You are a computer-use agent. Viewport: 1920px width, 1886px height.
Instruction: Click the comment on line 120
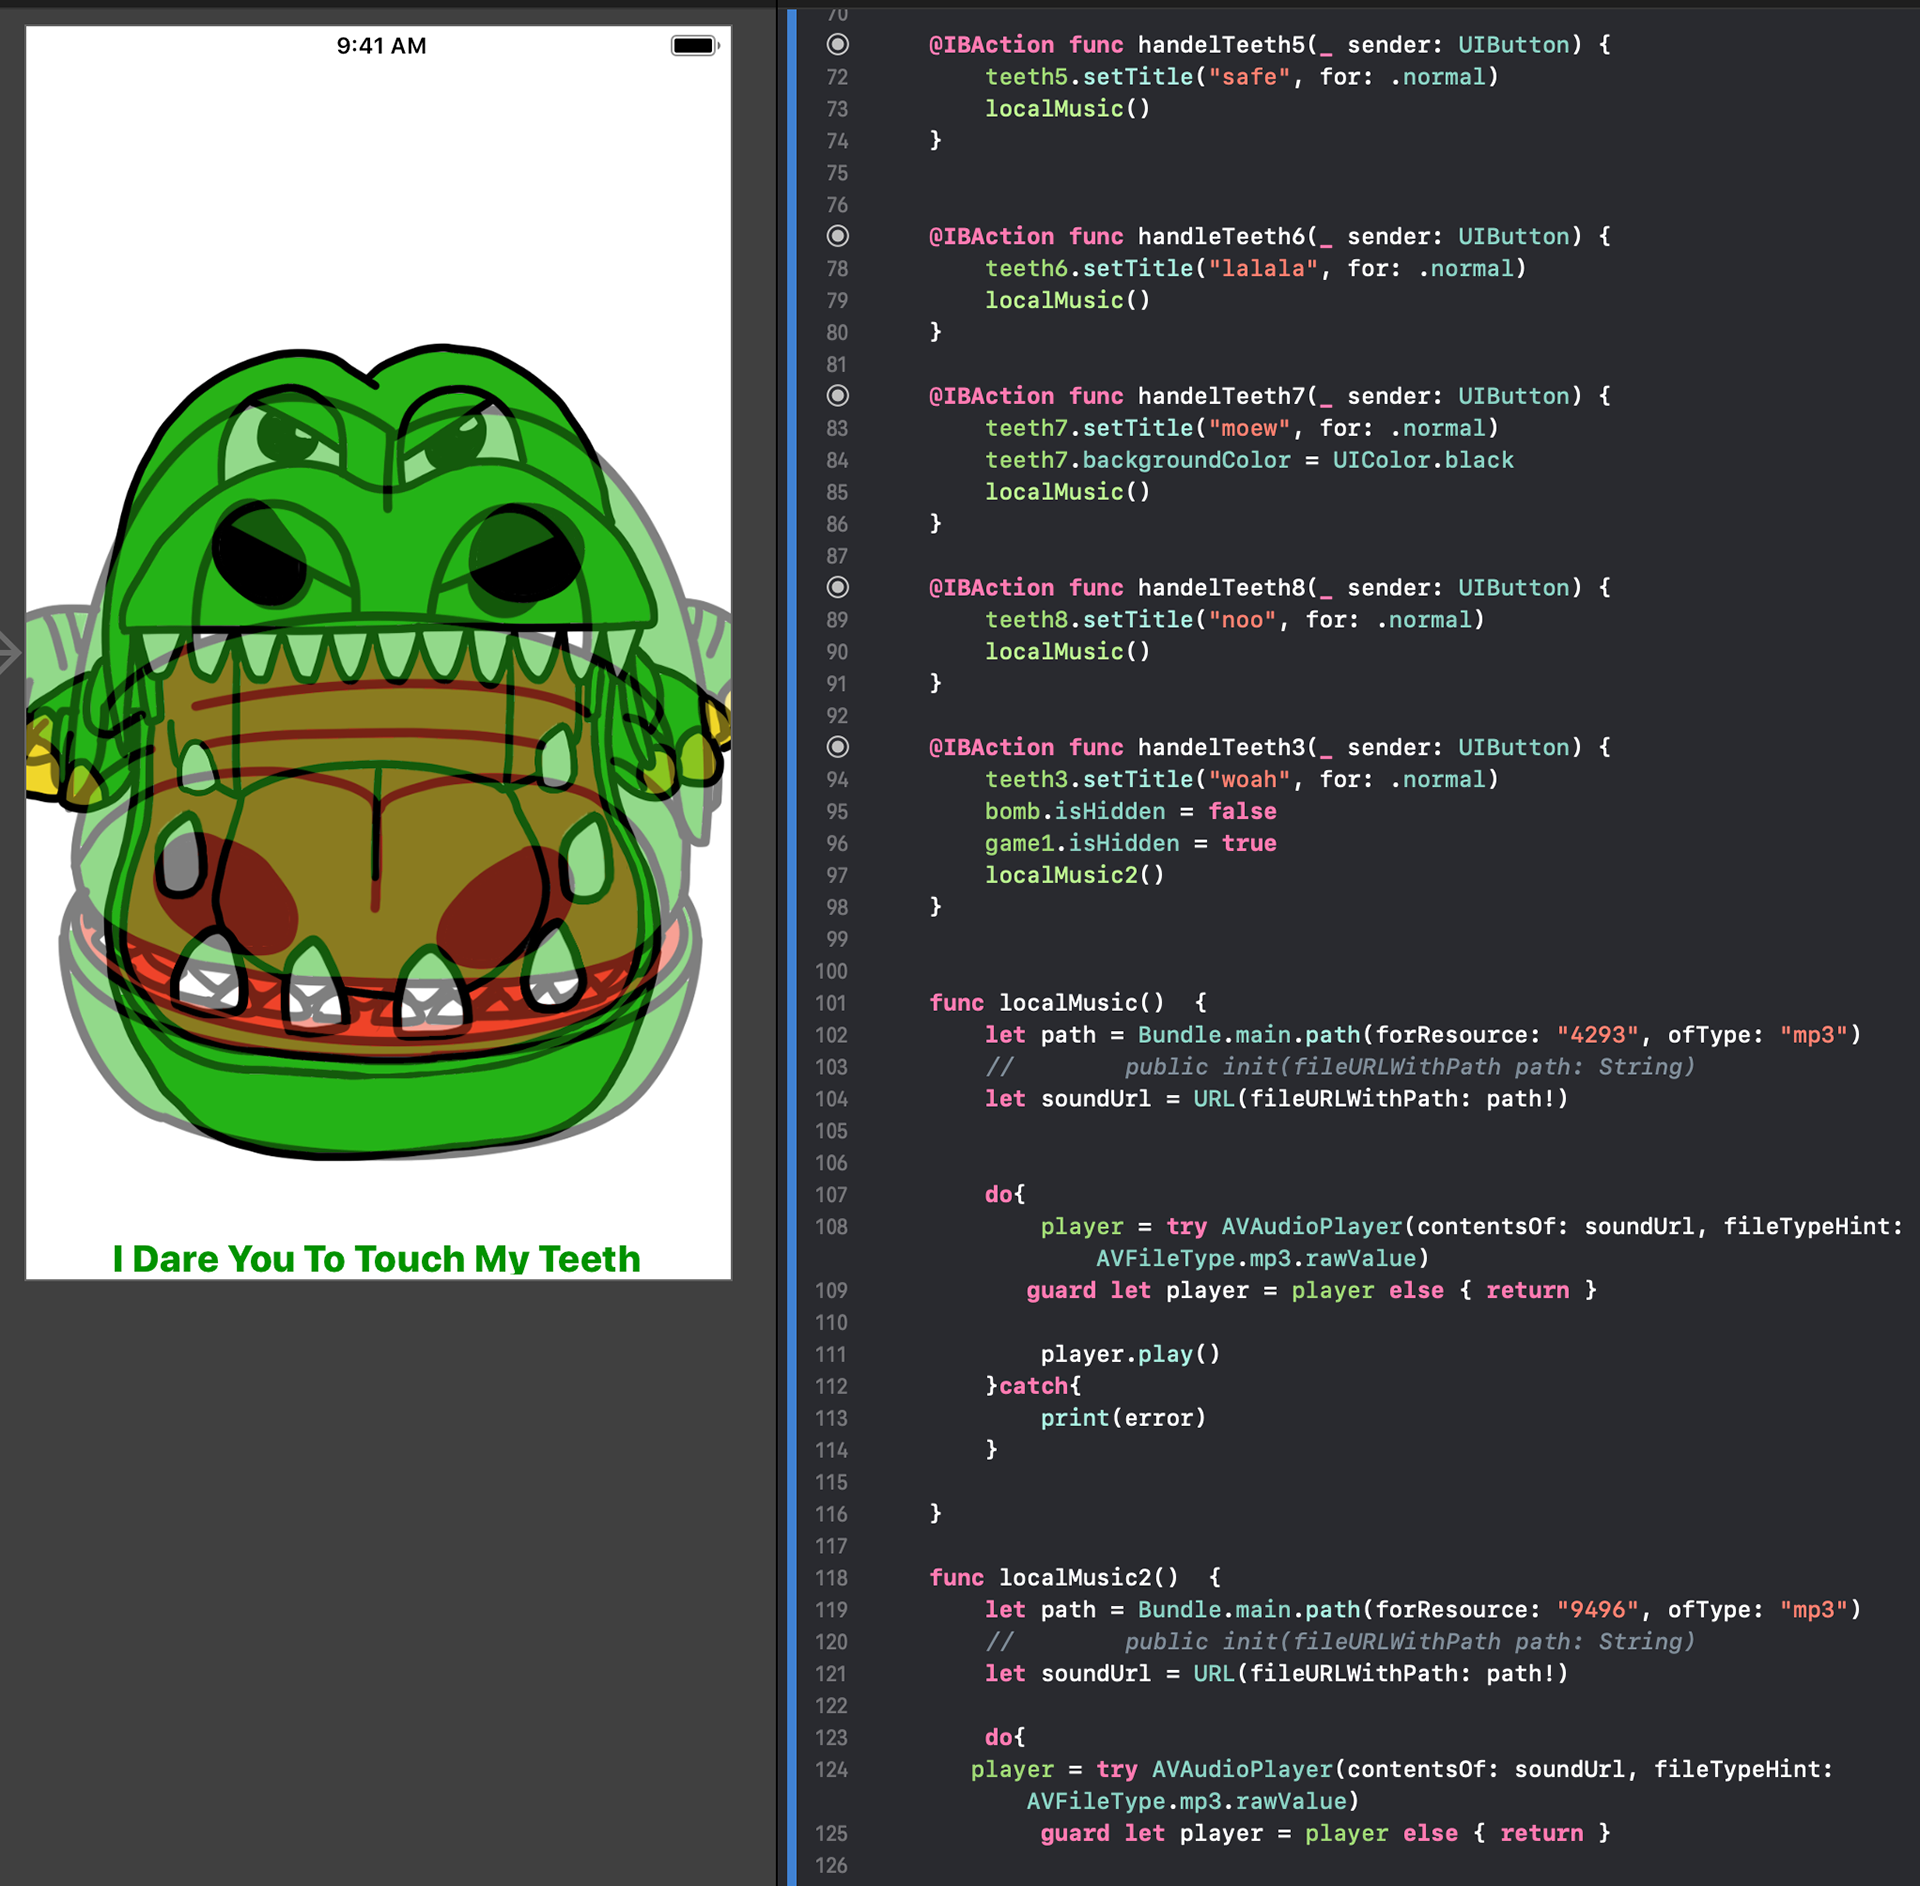tap(1340, 1642)
